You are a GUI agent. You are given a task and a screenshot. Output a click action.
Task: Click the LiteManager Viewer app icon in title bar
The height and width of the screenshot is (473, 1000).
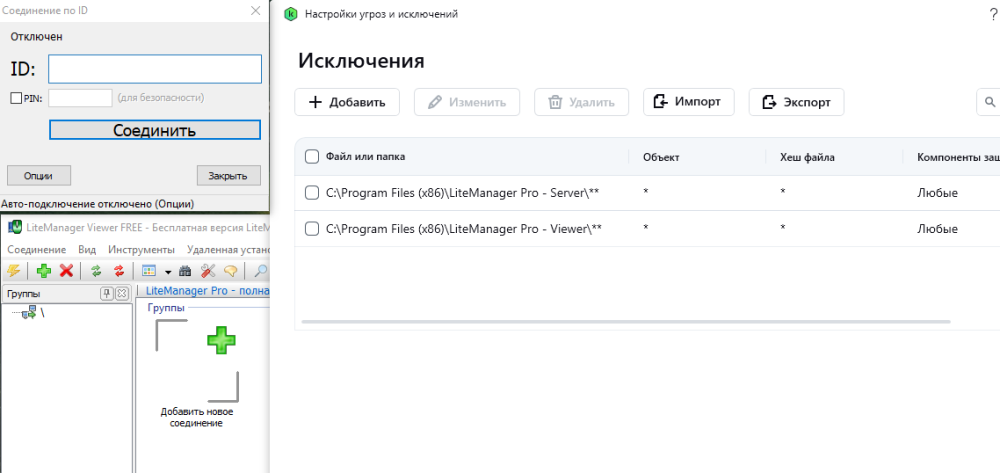[17, 226]
